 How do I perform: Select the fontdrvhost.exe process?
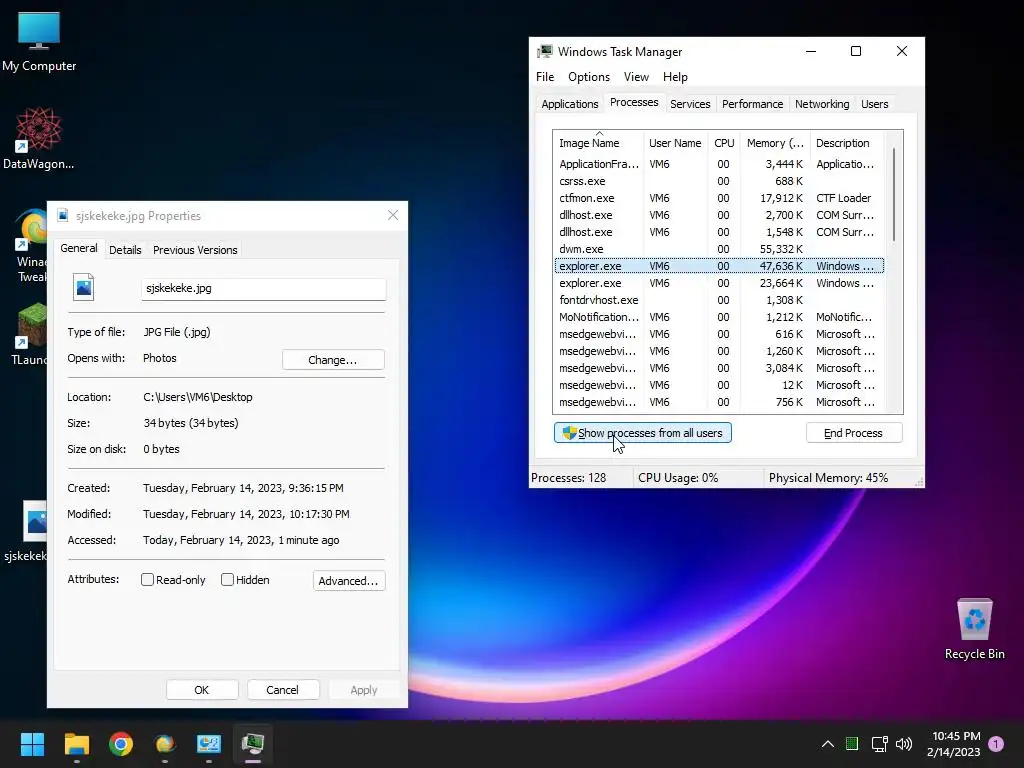tap(718, 300)
